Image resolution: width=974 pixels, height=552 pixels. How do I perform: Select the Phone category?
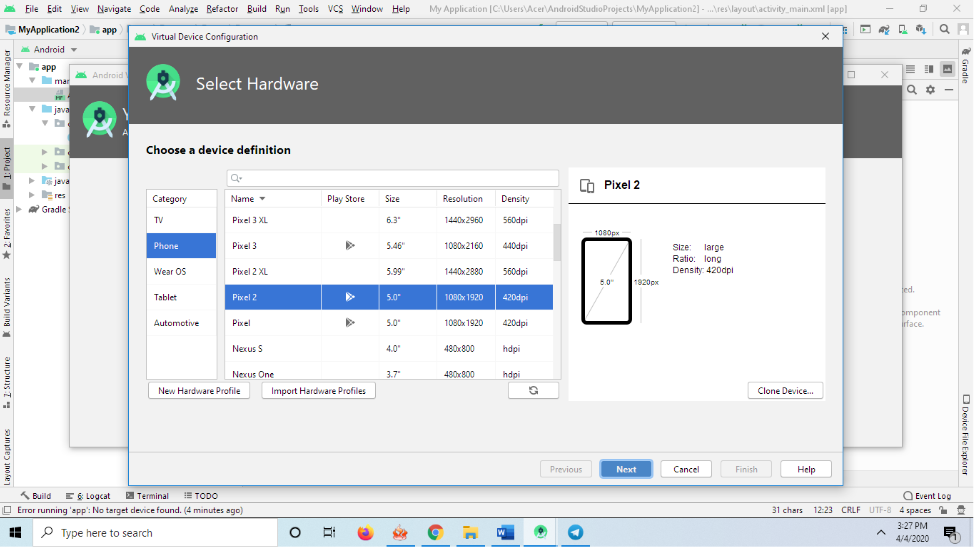[x=181, y=246]
